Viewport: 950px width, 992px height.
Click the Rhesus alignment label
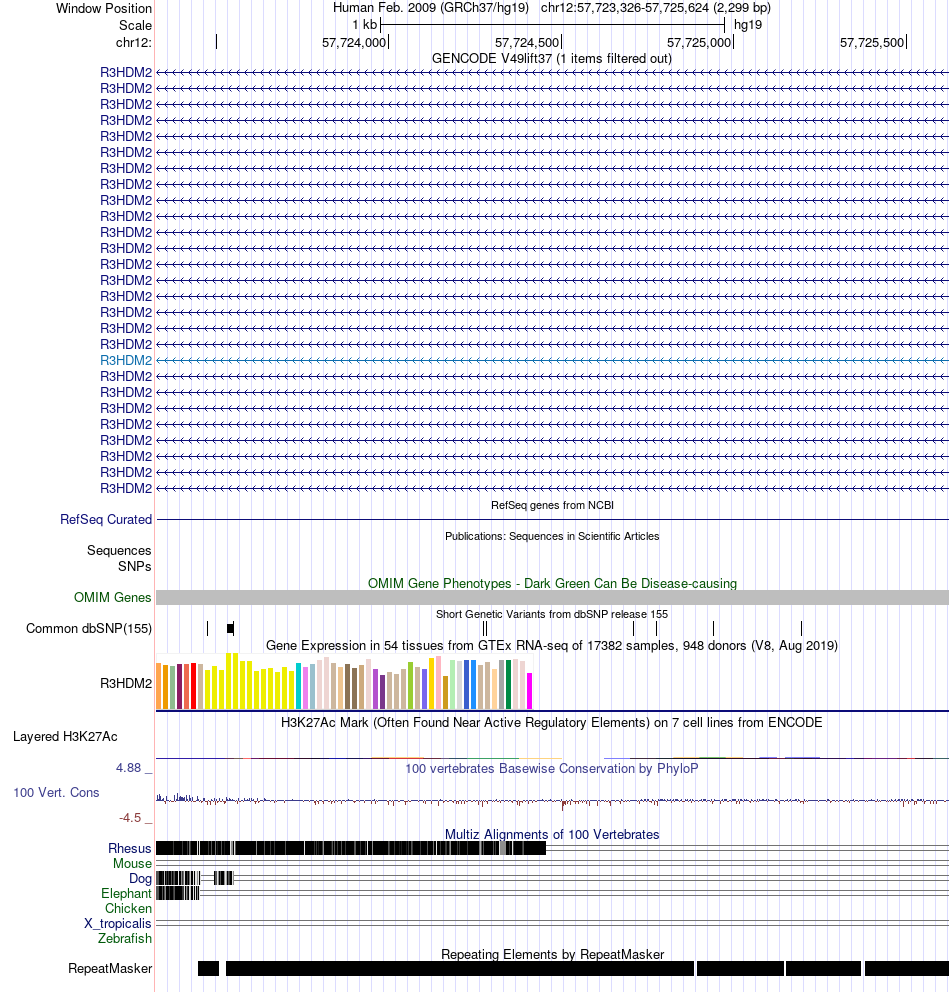coord(130,848)
